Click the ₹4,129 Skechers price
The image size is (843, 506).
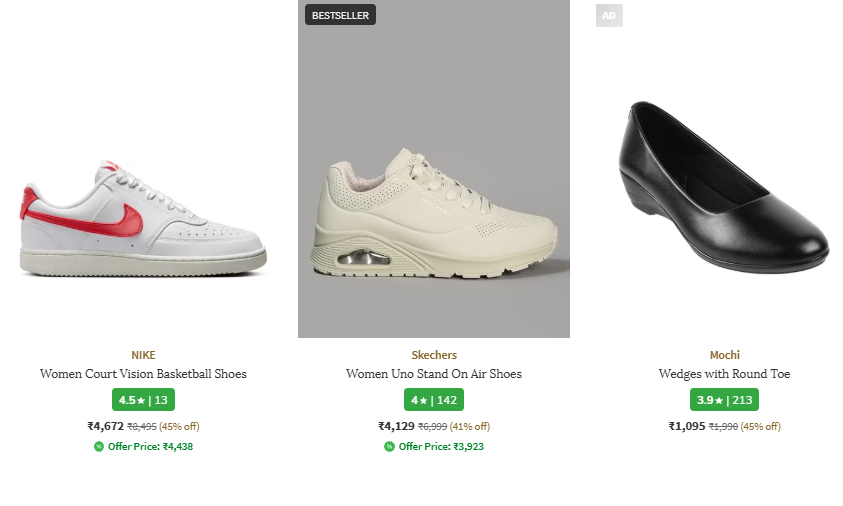point(396,426)
